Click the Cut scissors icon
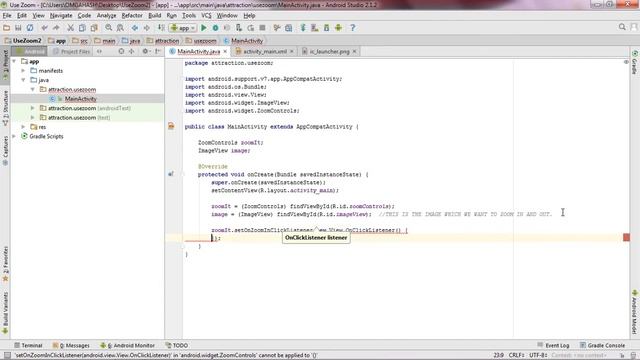This screenshot has height=360, width=640. [x=71, y=28]
